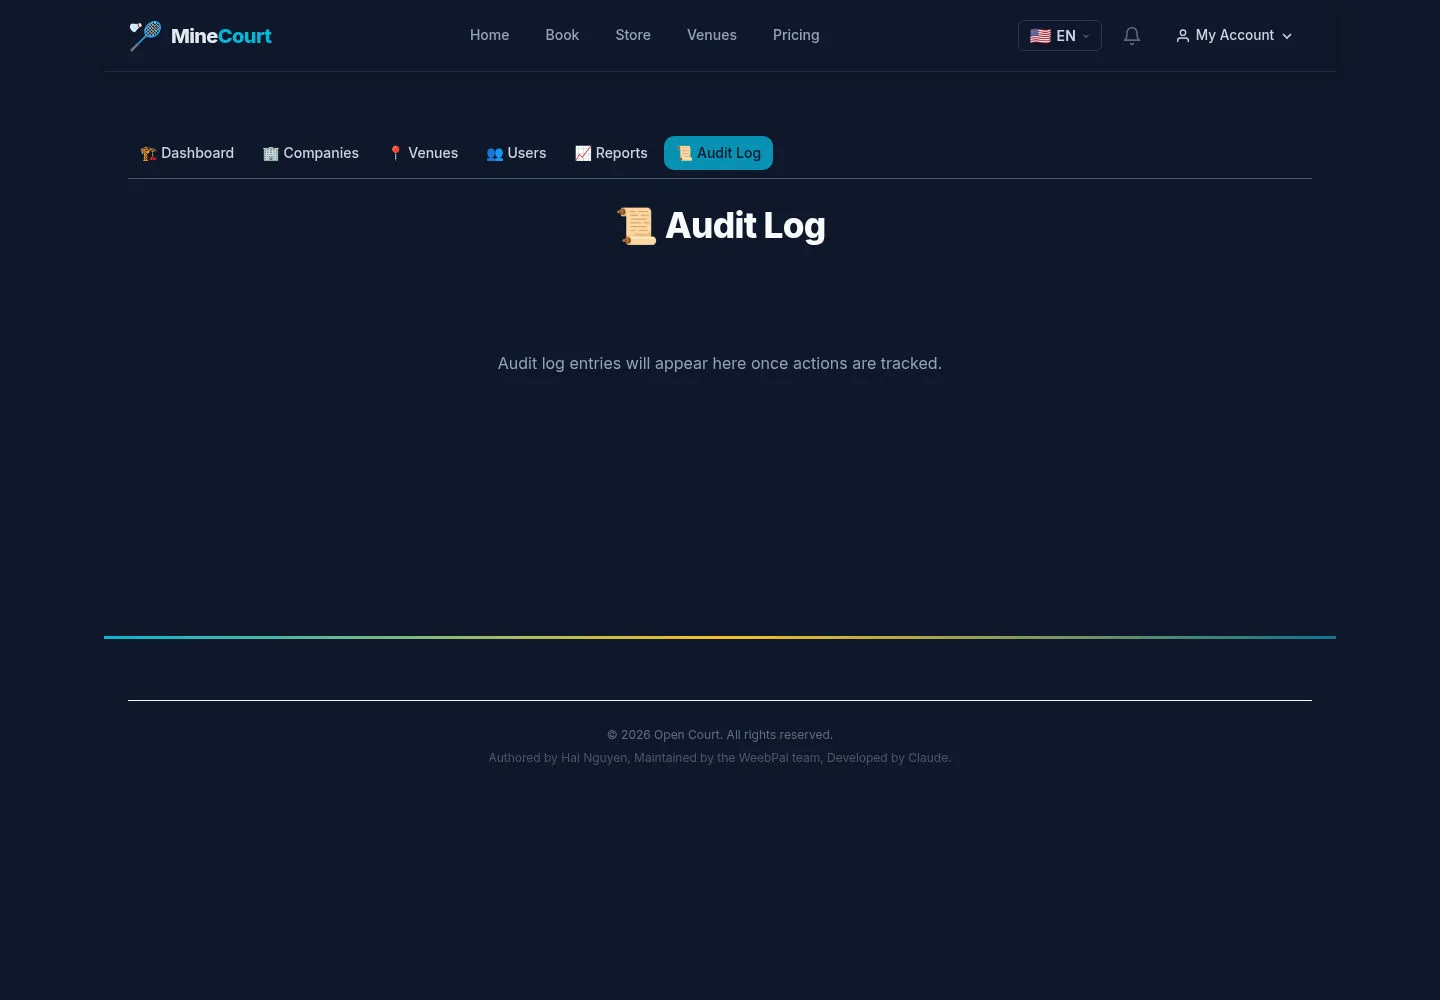Select the Venues admin tab
This screenshot has height=1000, width=1440.
(x=423, y=153)
